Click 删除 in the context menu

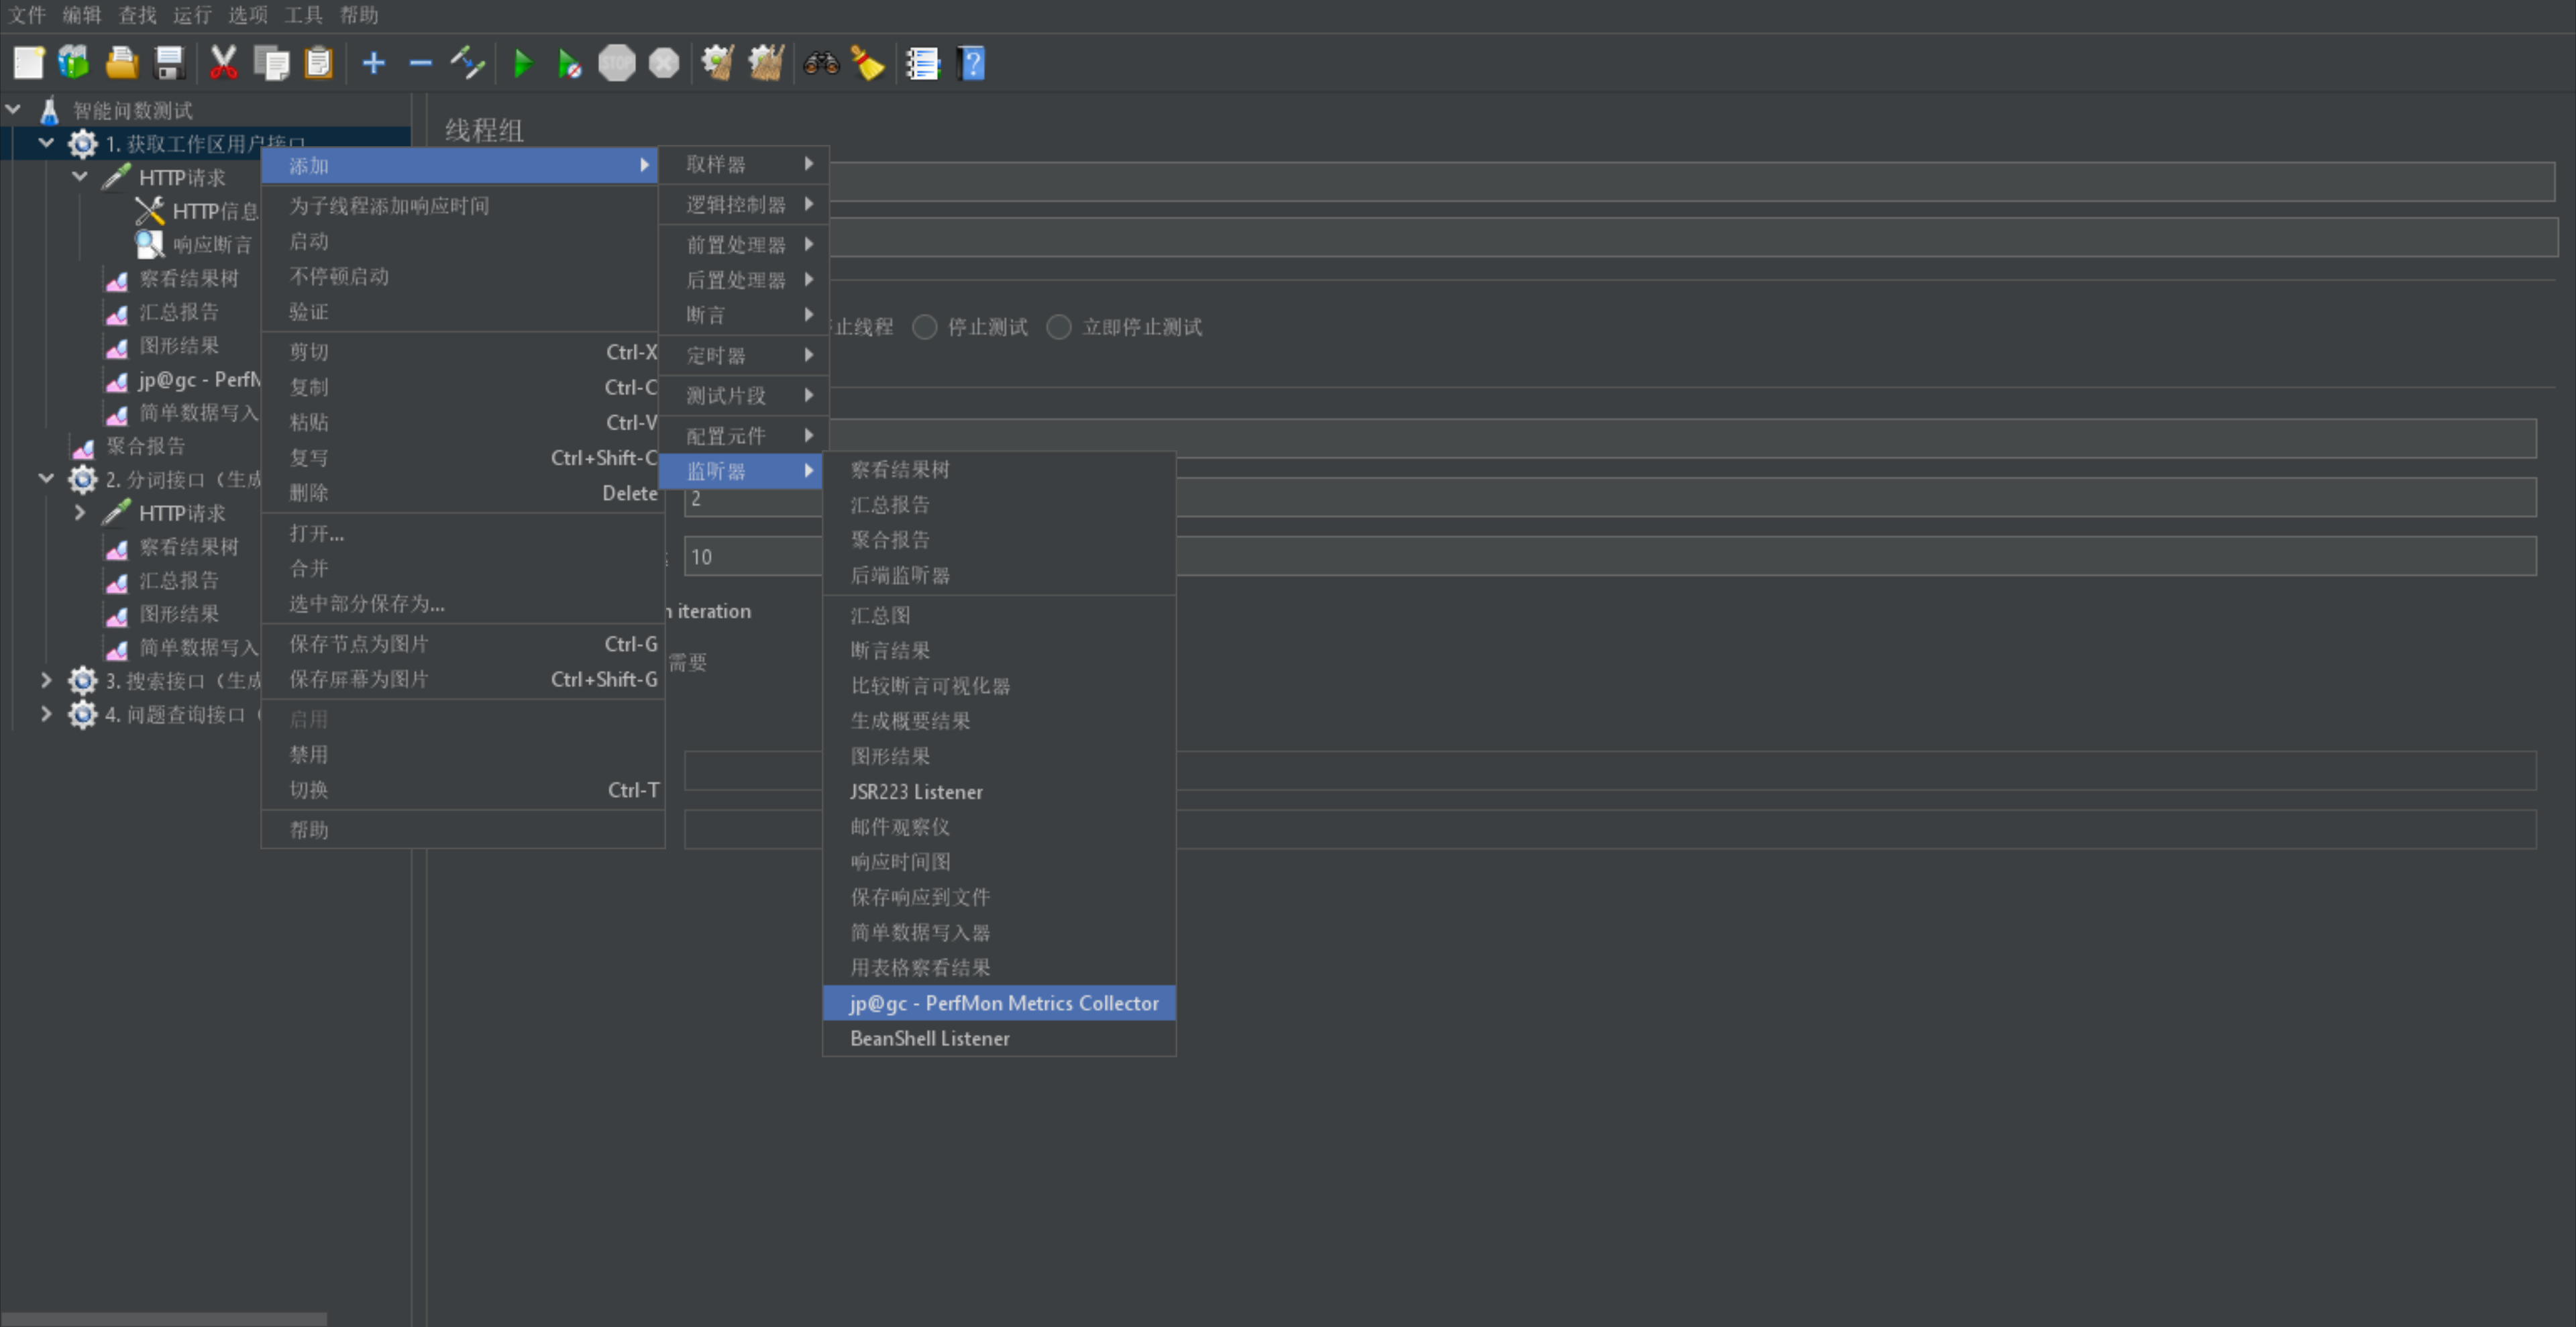tap(462, 493)
